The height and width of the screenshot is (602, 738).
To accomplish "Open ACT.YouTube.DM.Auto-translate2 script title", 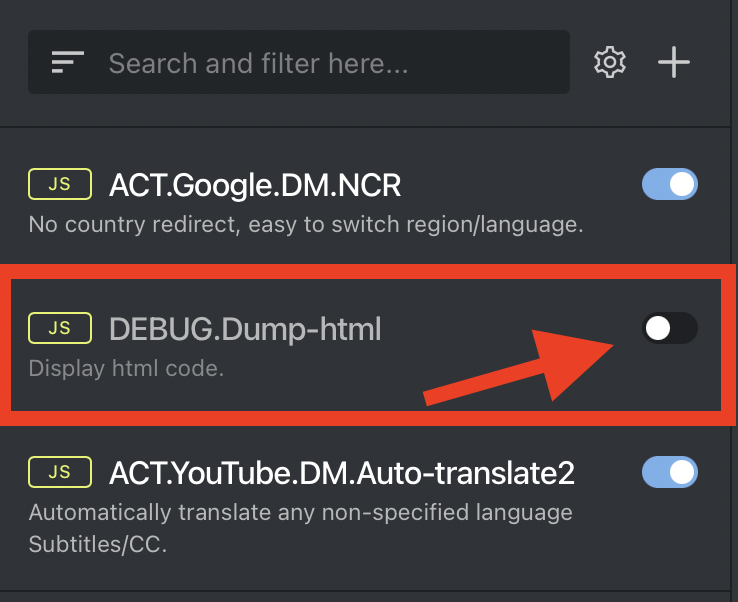I will [342, 473].
